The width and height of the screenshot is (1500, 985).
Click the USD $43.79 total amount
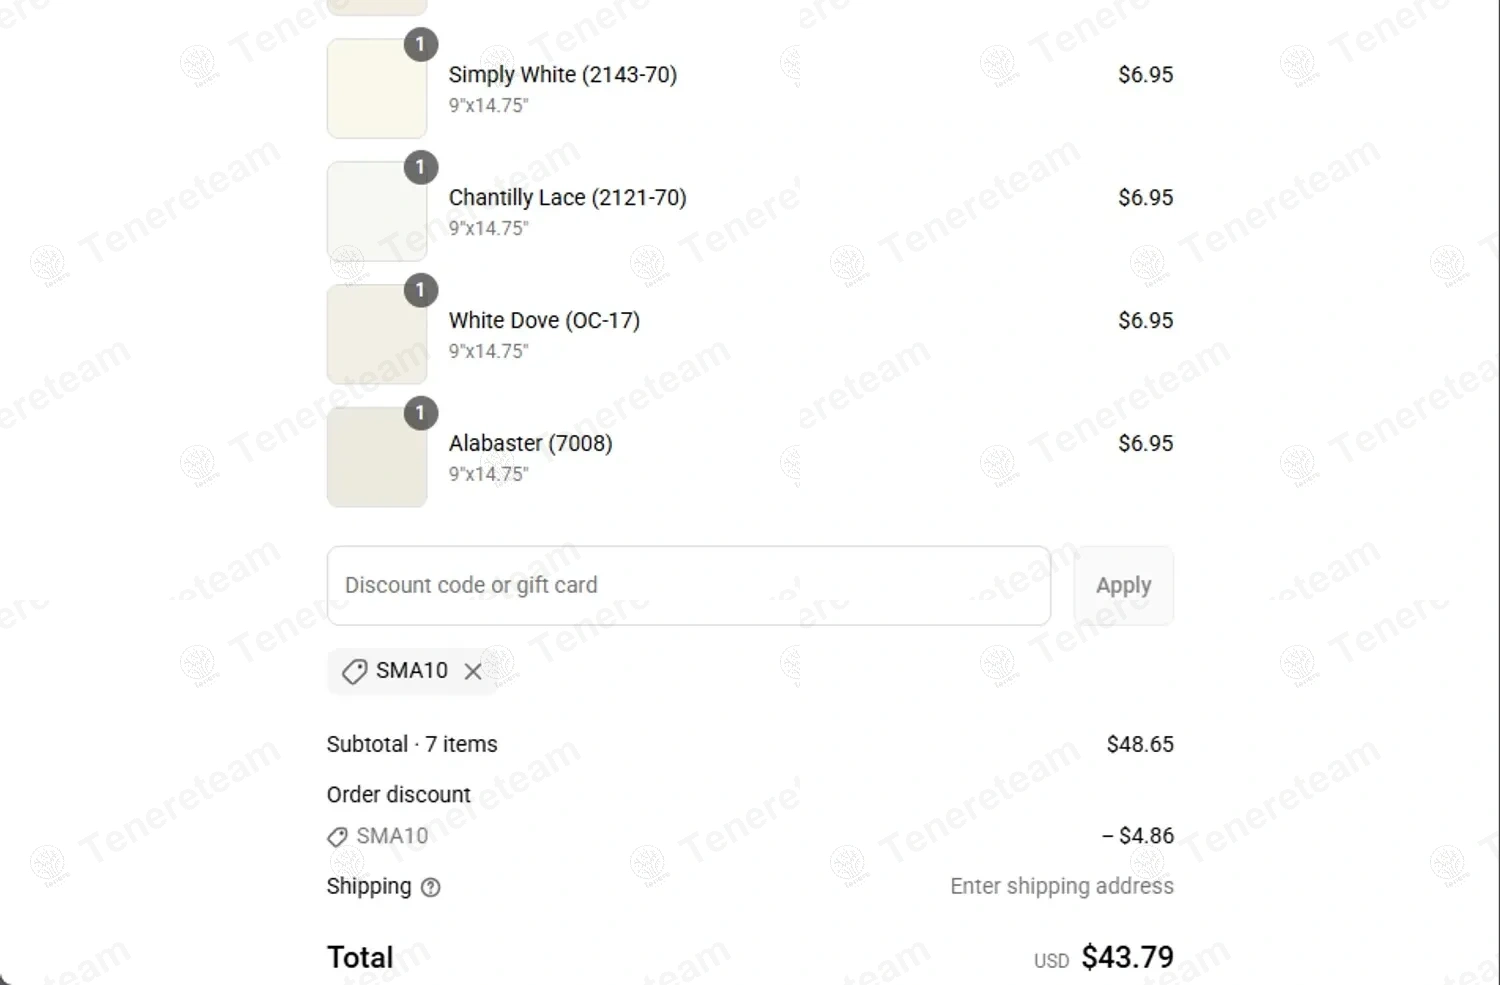tap(1126, 957)
